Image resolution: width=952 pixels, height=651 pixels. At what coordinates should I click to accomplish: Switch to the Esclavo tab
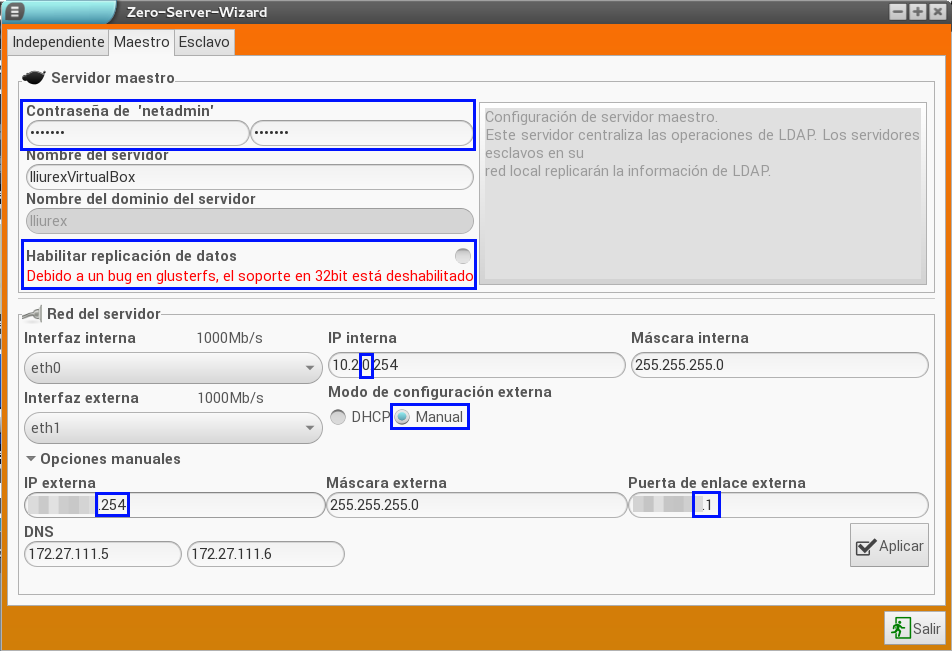tap(204, 43)
